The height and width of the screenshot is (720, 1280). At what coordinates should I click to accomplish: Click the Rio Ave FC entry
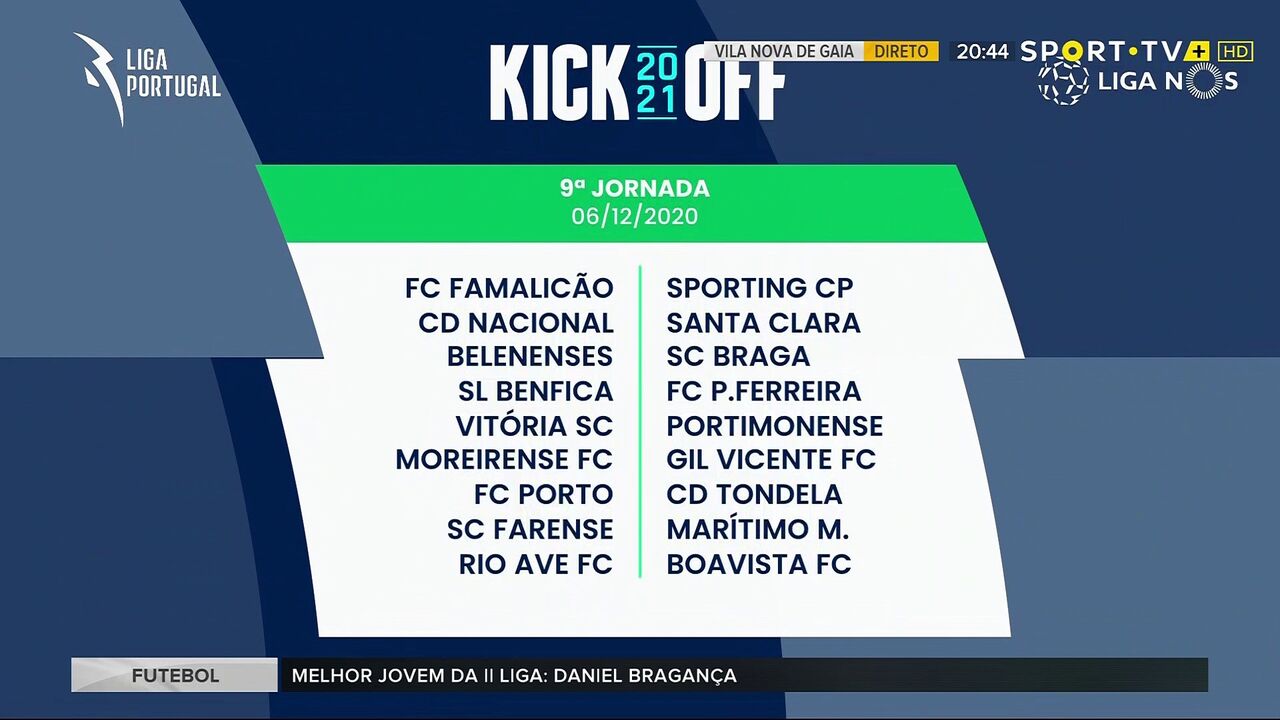click(535, 564)
